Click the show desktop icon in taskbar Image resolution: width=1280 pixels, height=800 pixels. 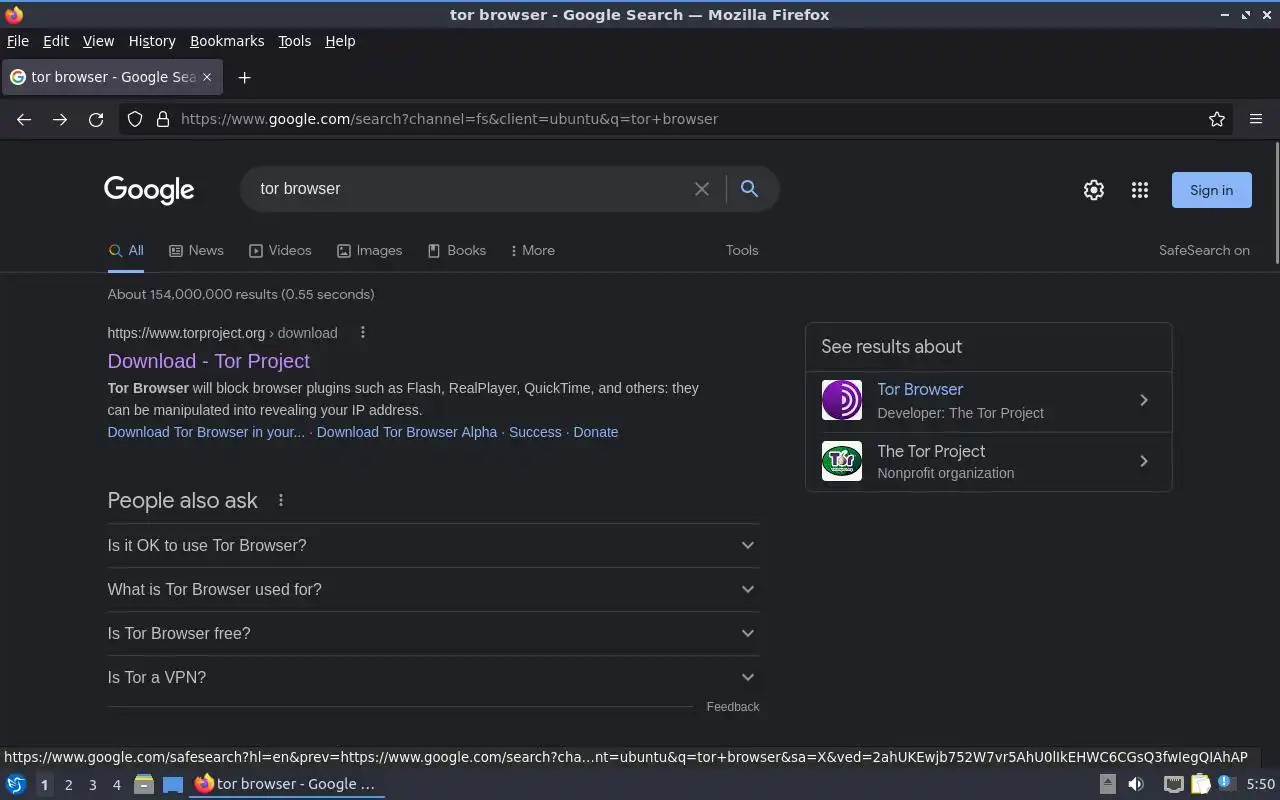(173, 784)
